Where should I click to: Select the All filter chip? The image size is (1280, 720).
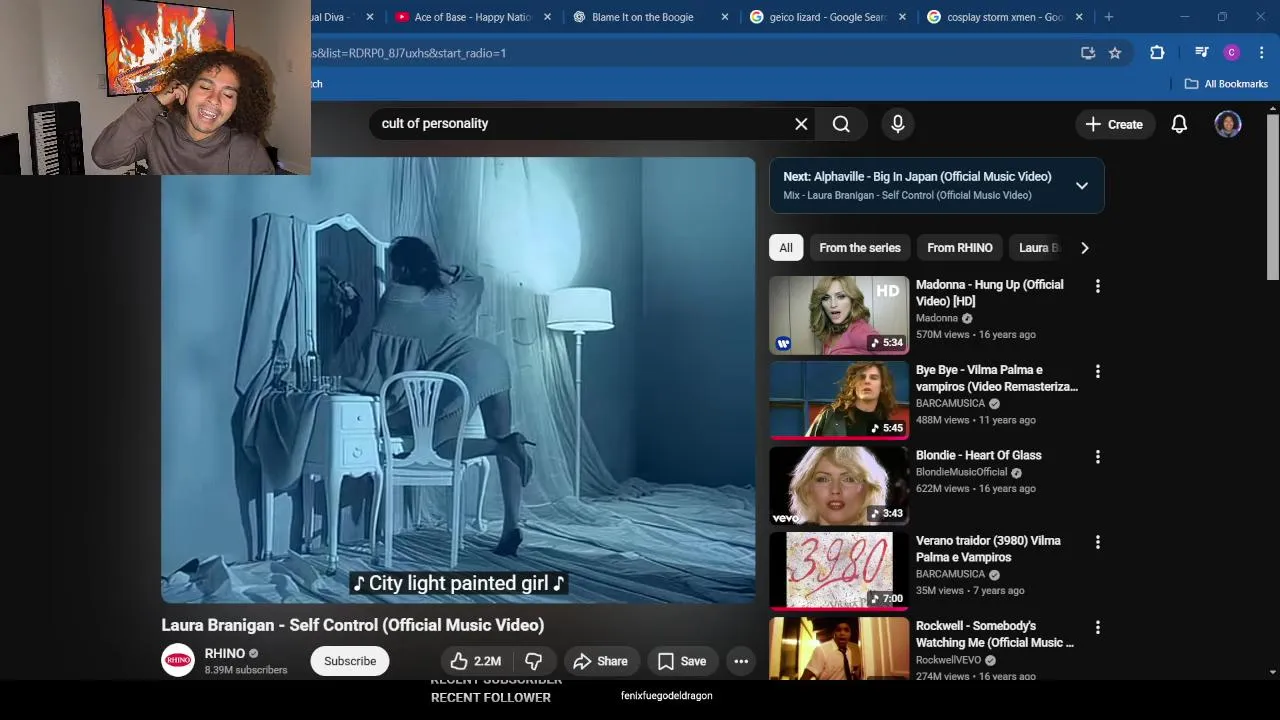[x=786, y=248]
